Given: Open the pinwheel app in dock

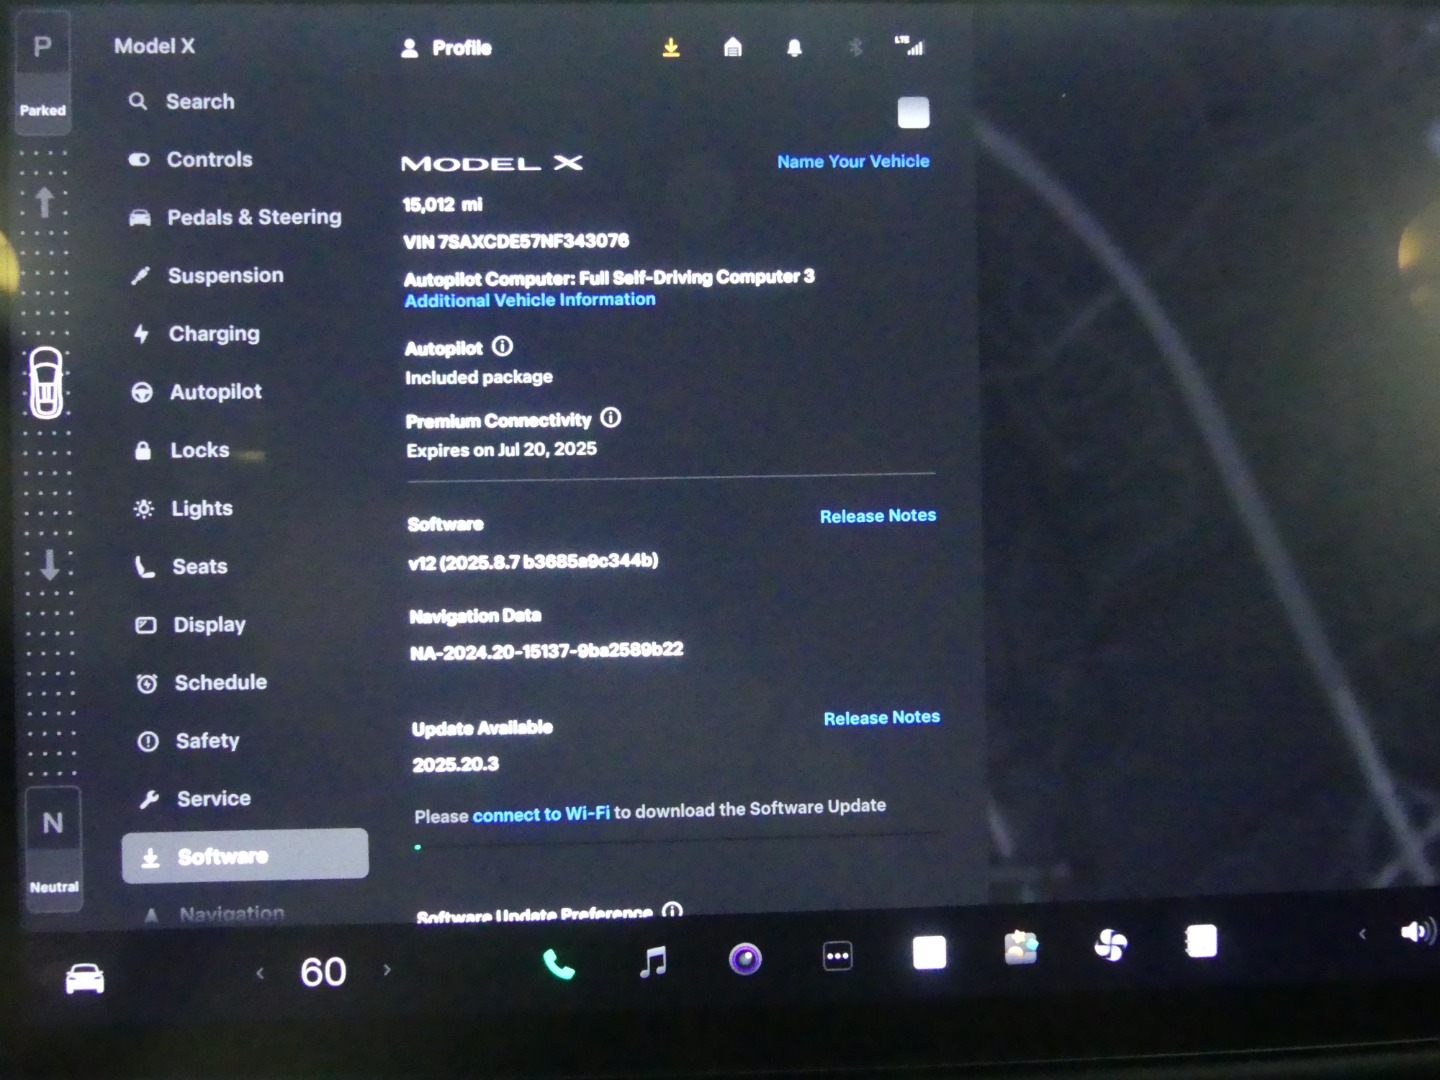Looking at the screenshot, I should click(x=1110, y=944).
